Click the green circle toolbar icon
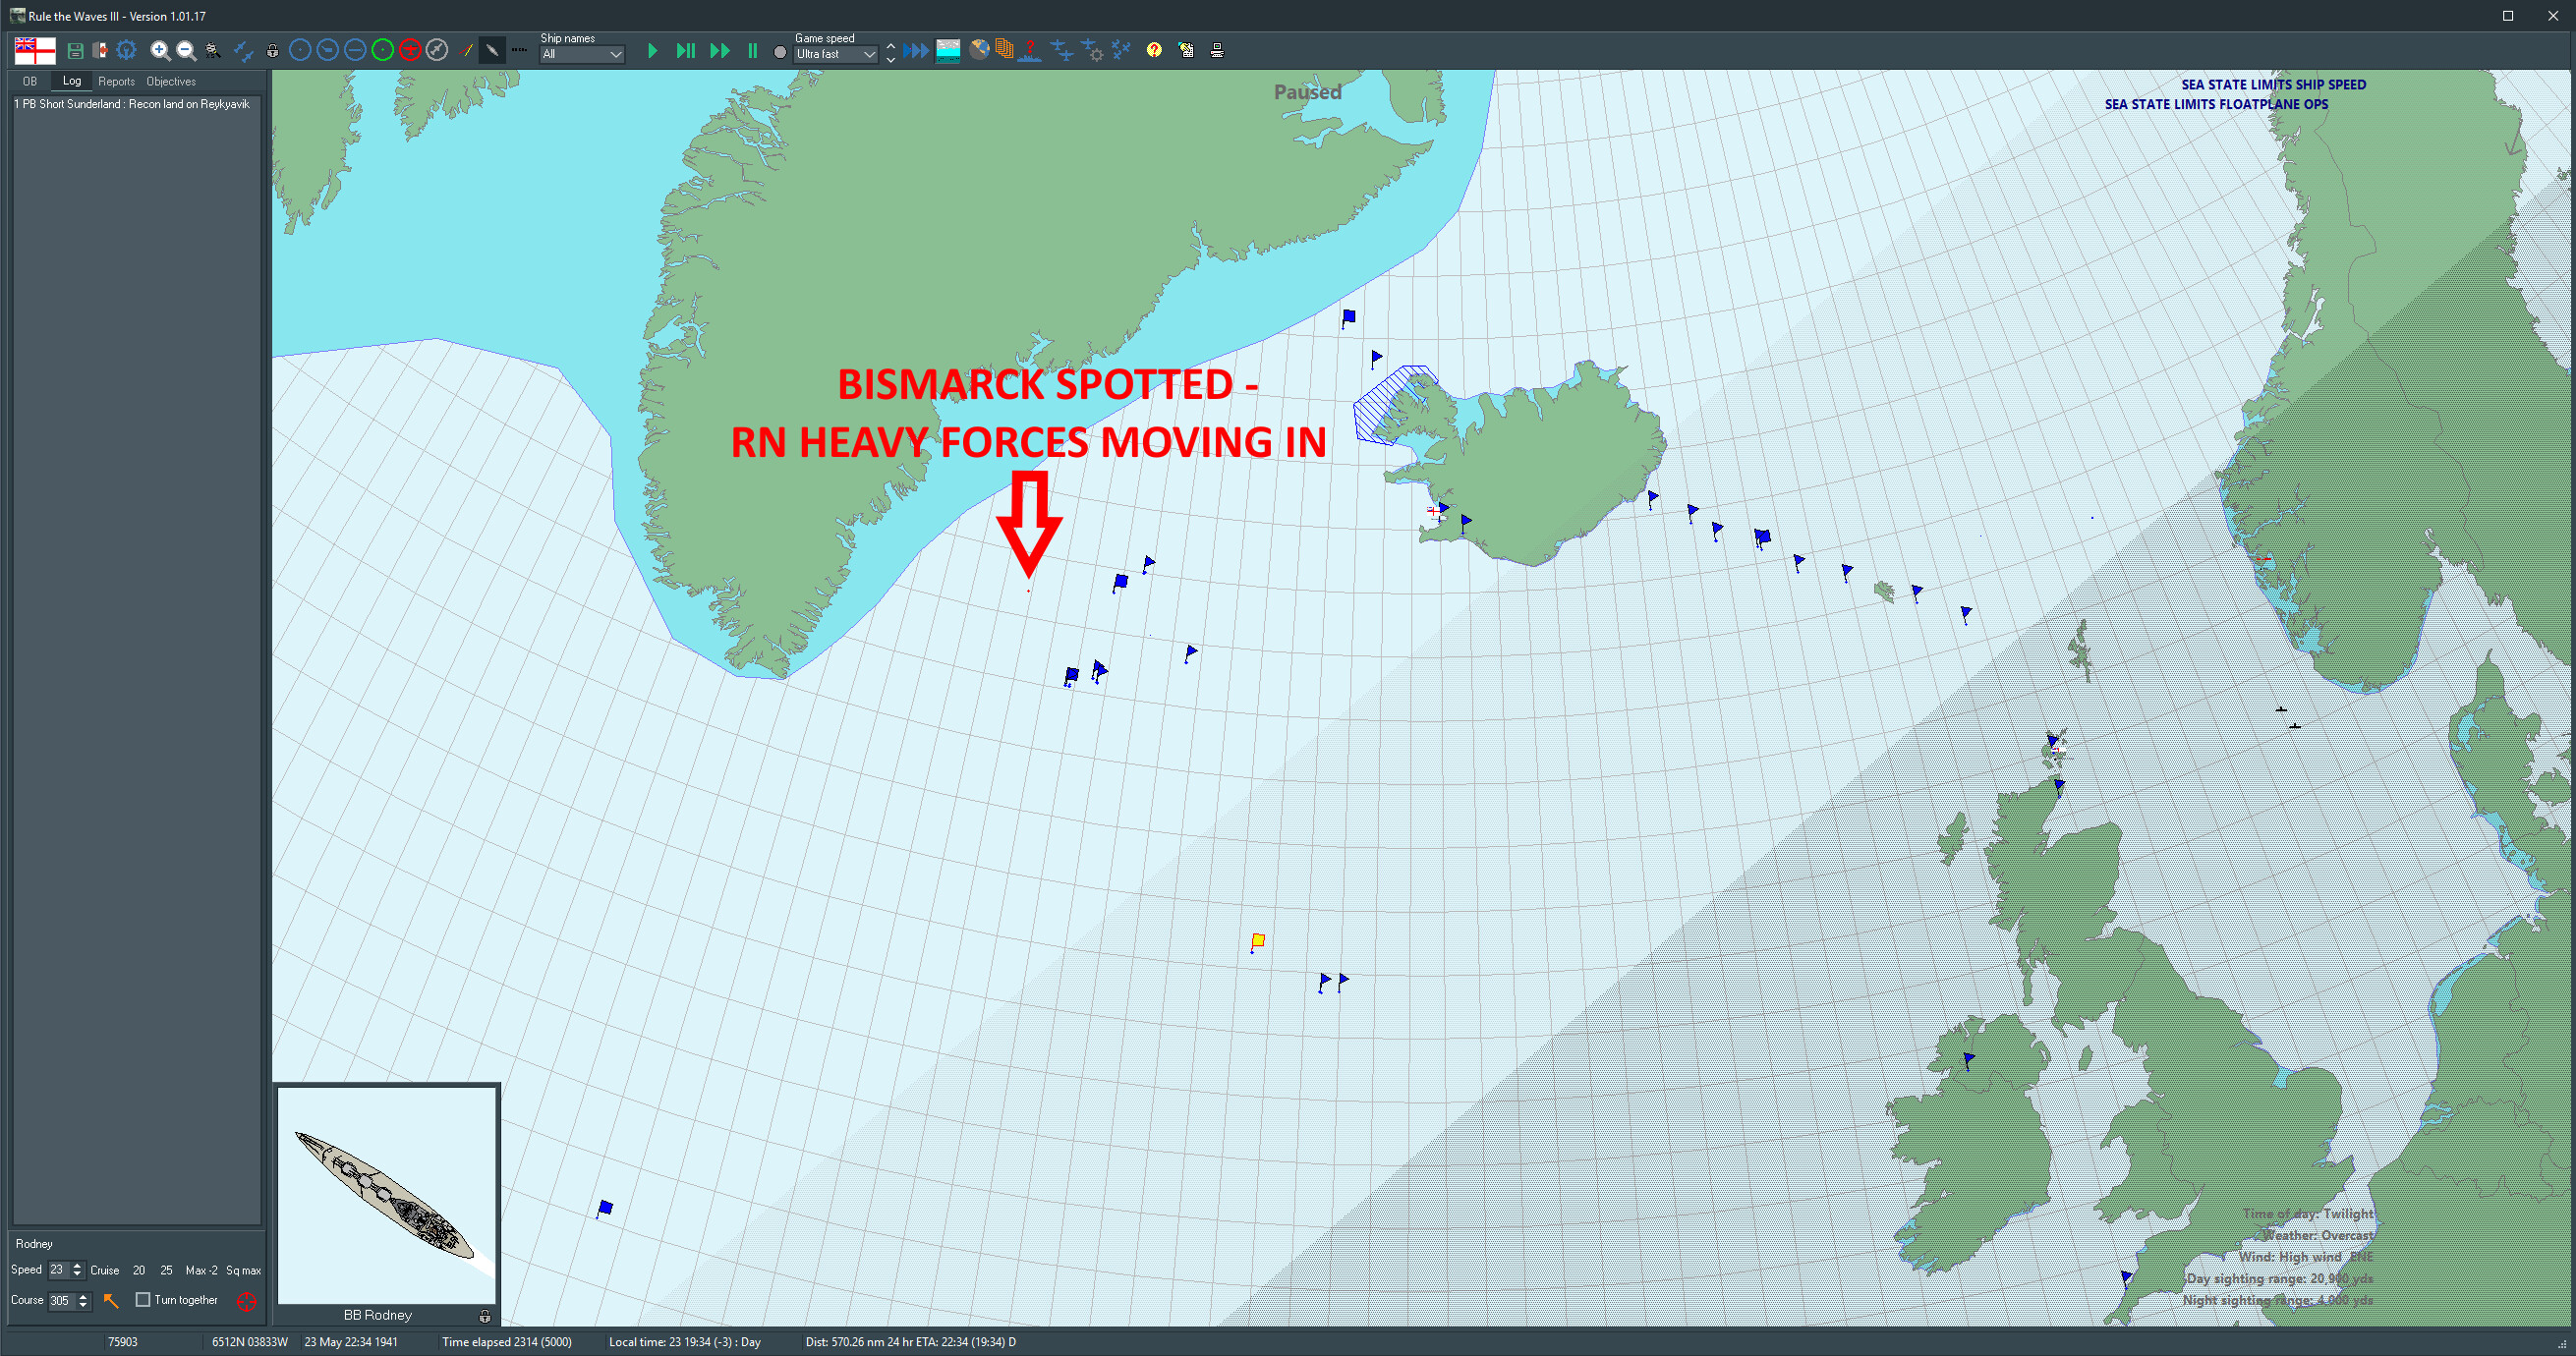Viewport: 2576px width, 1356px height. (x=382, y=50)
